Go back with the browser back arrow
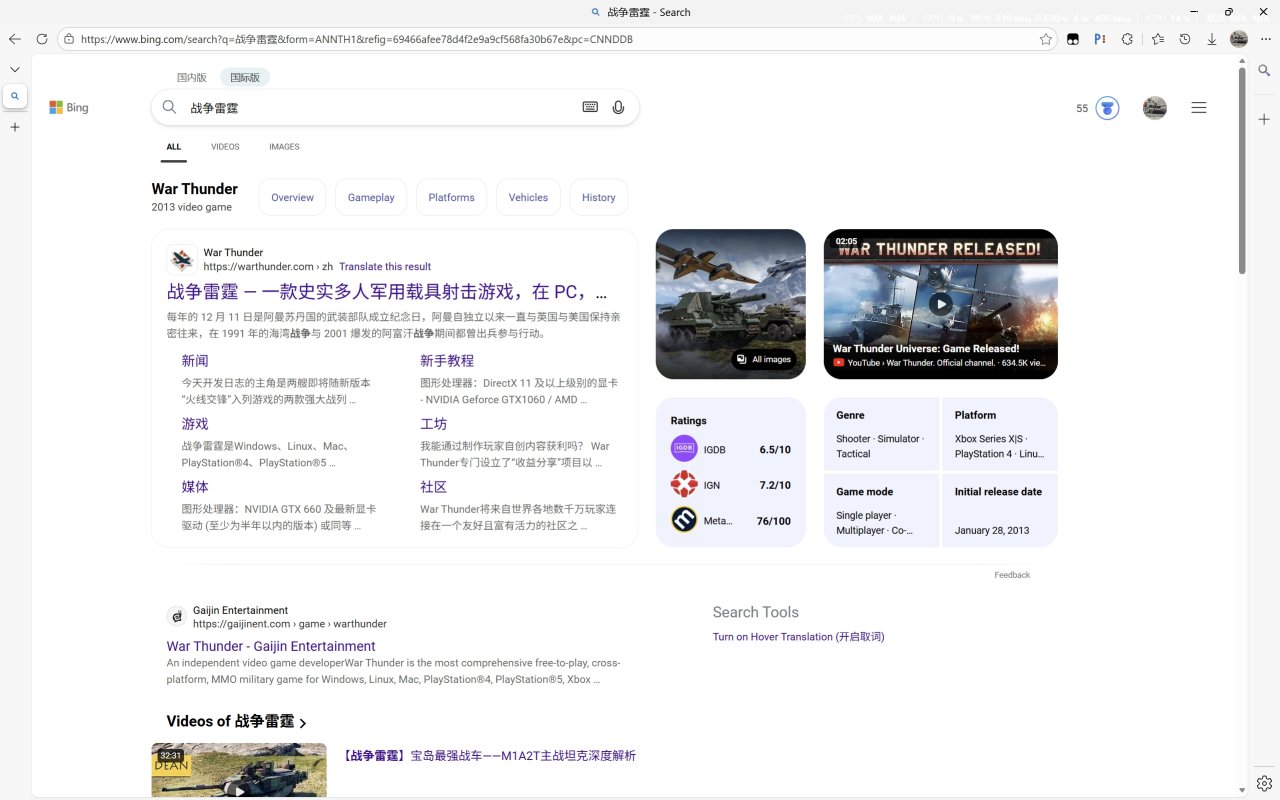This screenshot has width=1280, height=800. [15, 39]
